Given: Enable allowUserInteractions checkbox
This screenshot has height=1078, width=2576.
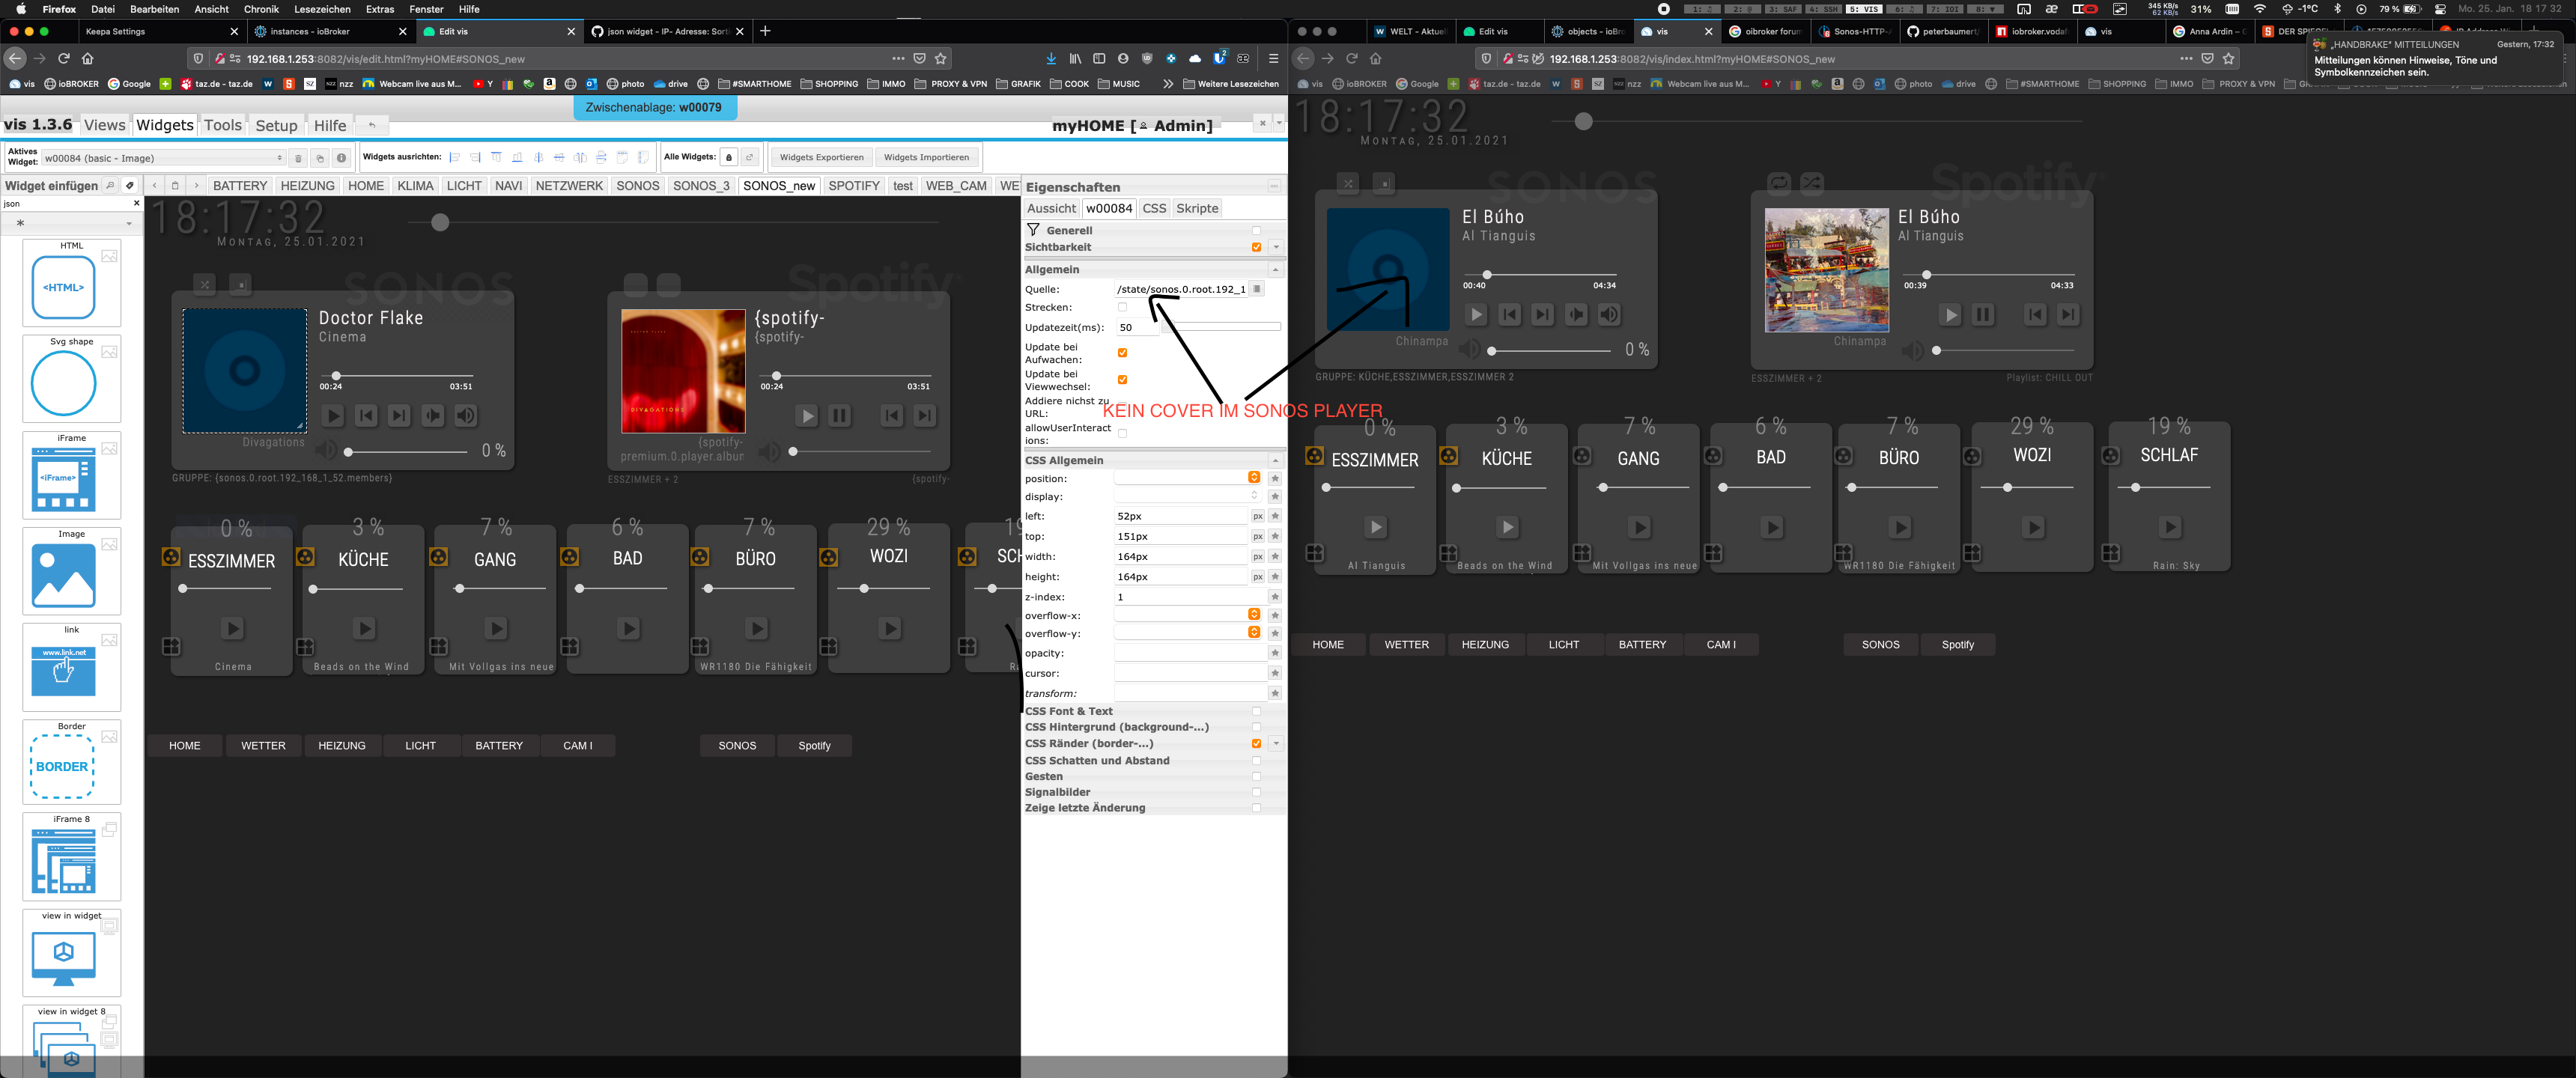Looking at the screenshot, I should [1122, 434].
